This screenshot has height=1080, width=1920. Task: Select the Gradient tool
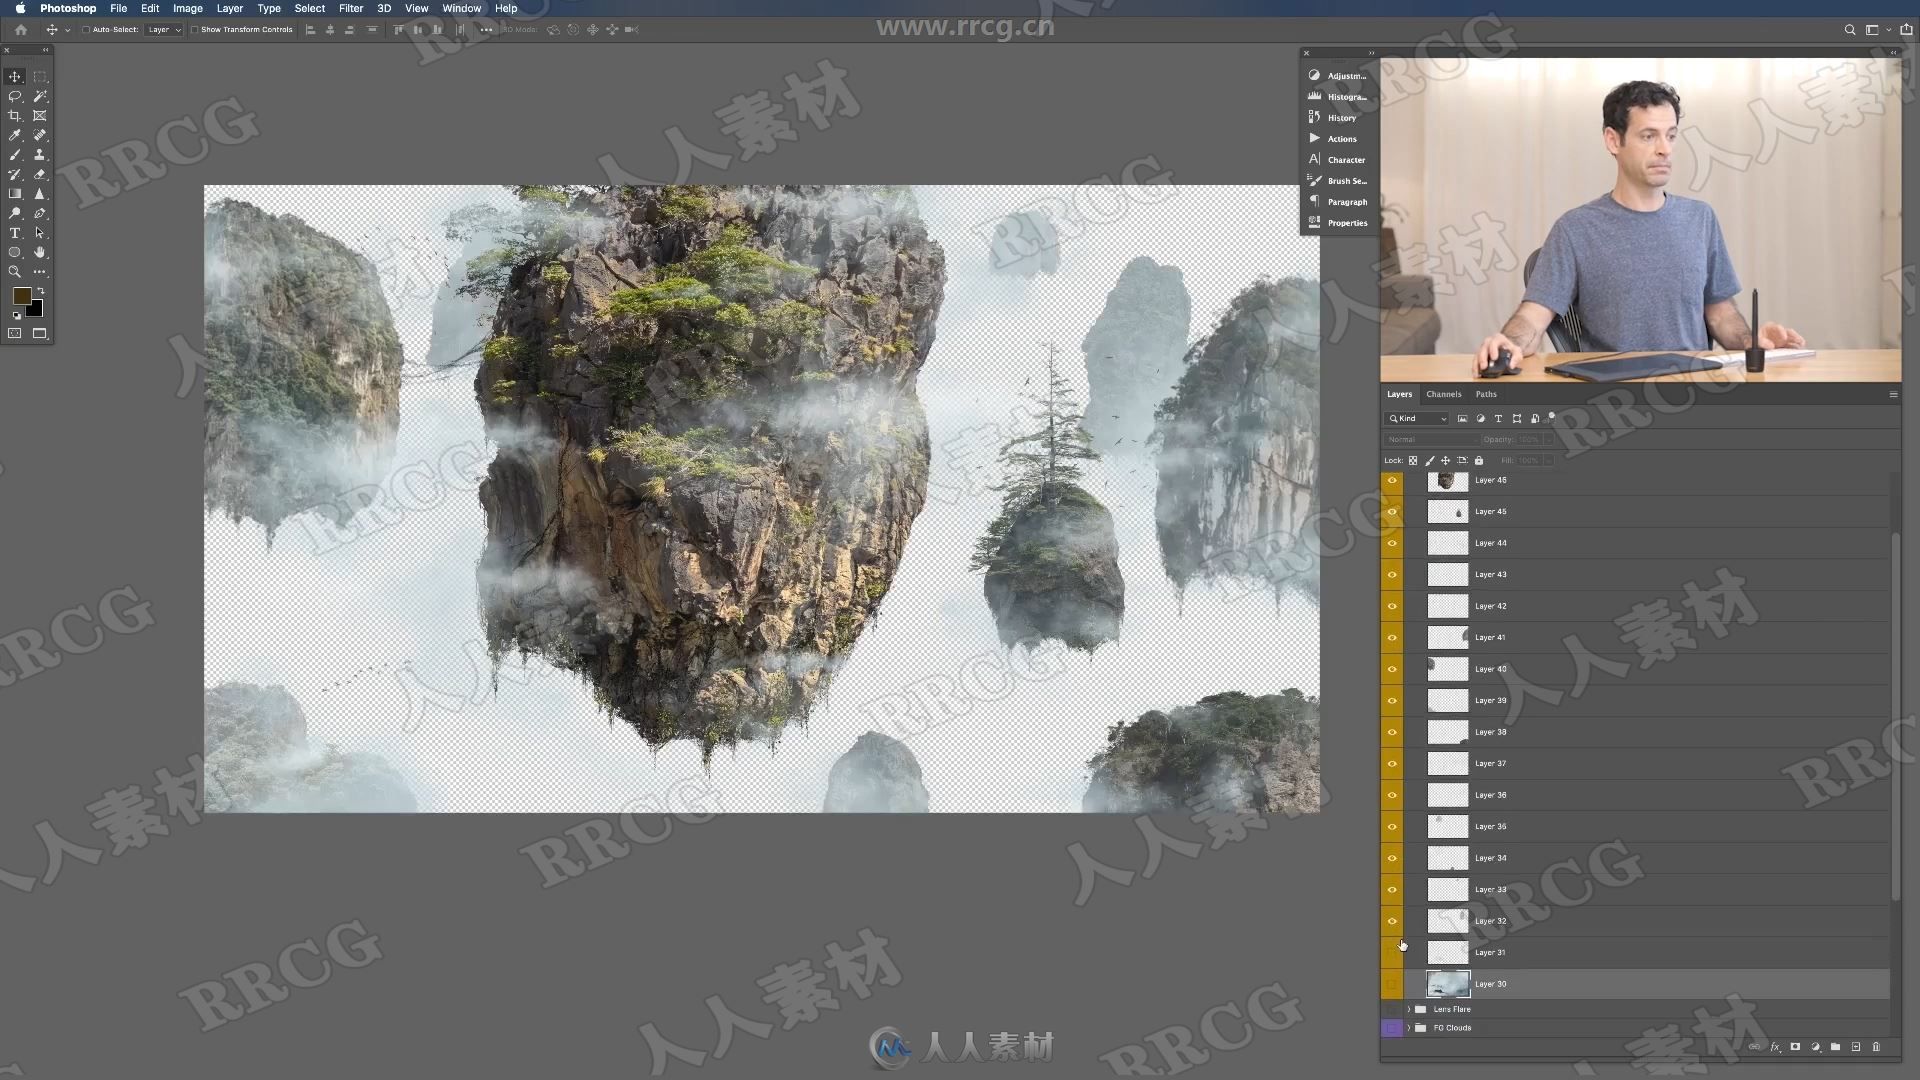coord(15,194)
